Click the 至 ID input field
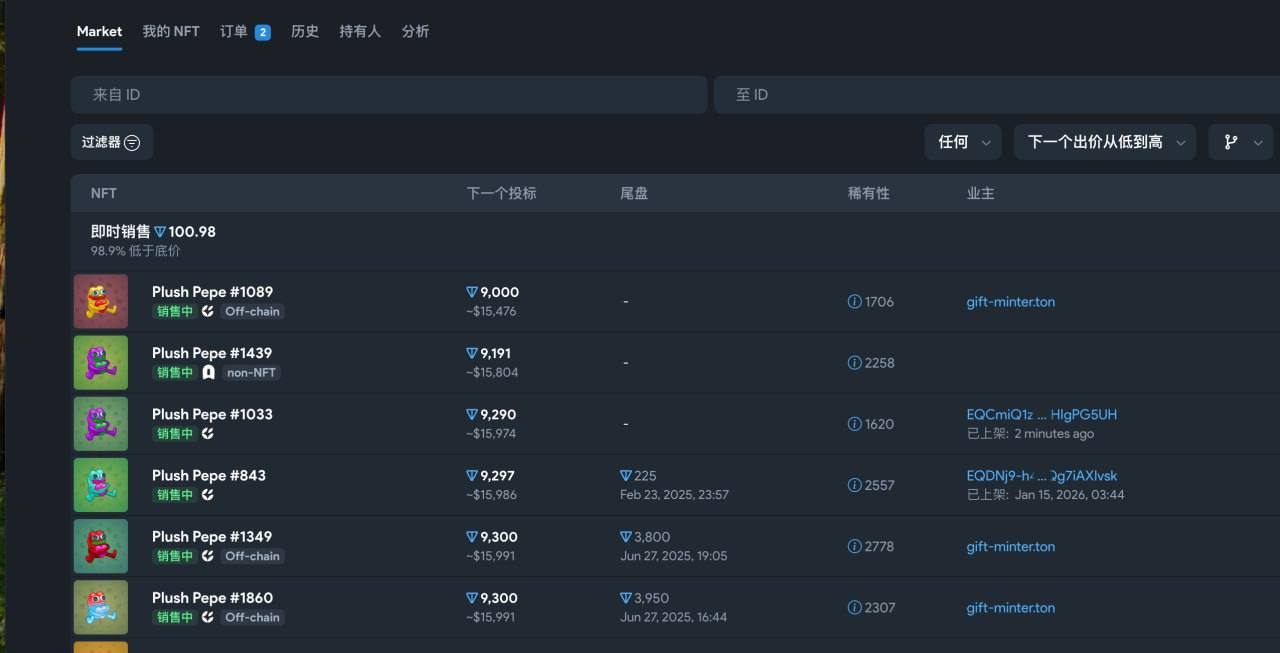The image size is (1280, 653). (x=996, y=95)
